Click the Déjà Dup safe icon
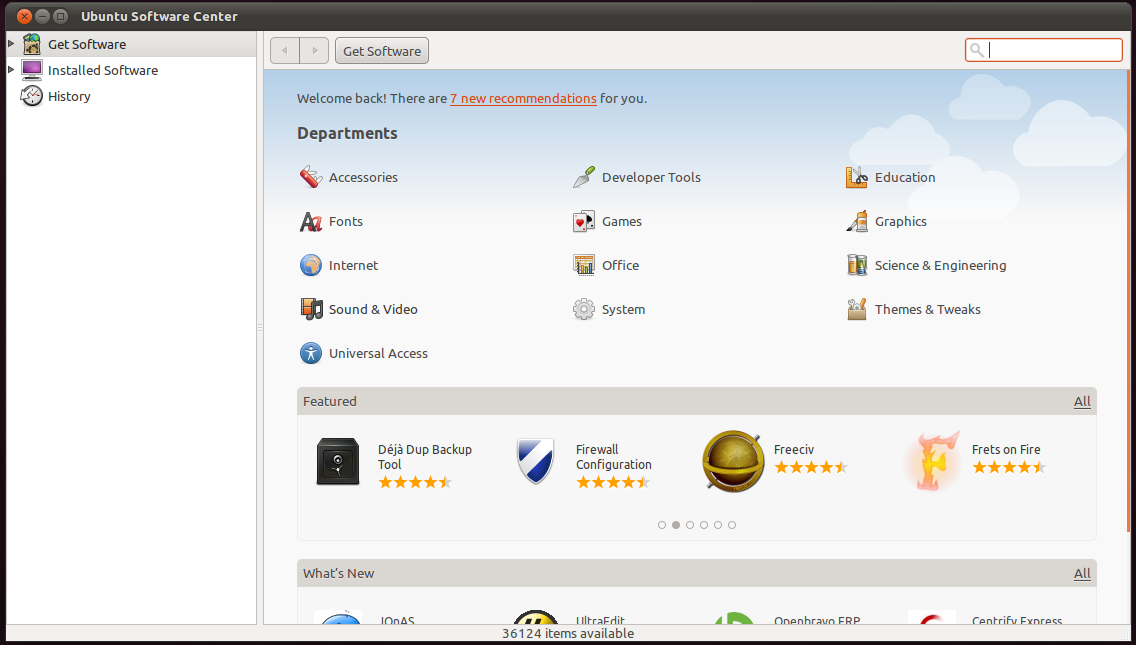Image resolution: width=1136 pixels, height=645 pixels. pos(338,462)
